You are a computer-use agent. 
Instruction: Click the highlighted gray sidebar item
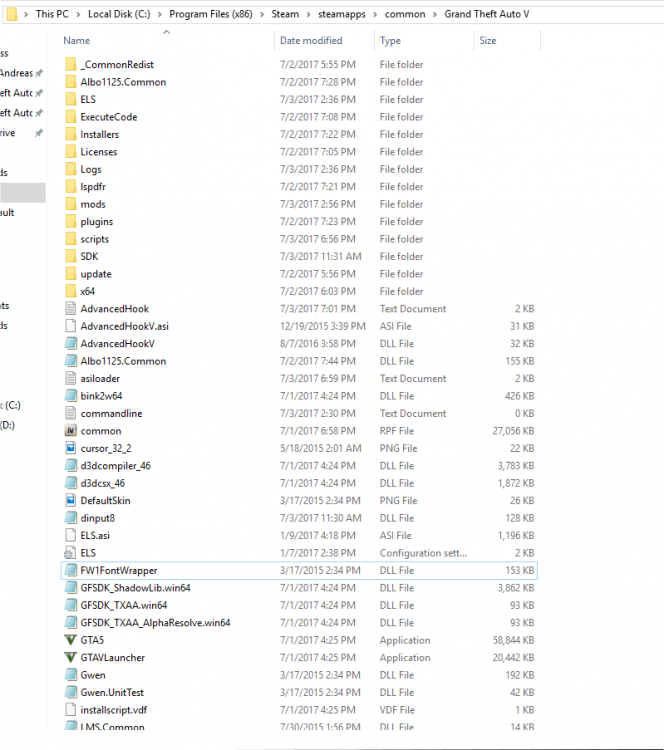(x=23, y=192)
